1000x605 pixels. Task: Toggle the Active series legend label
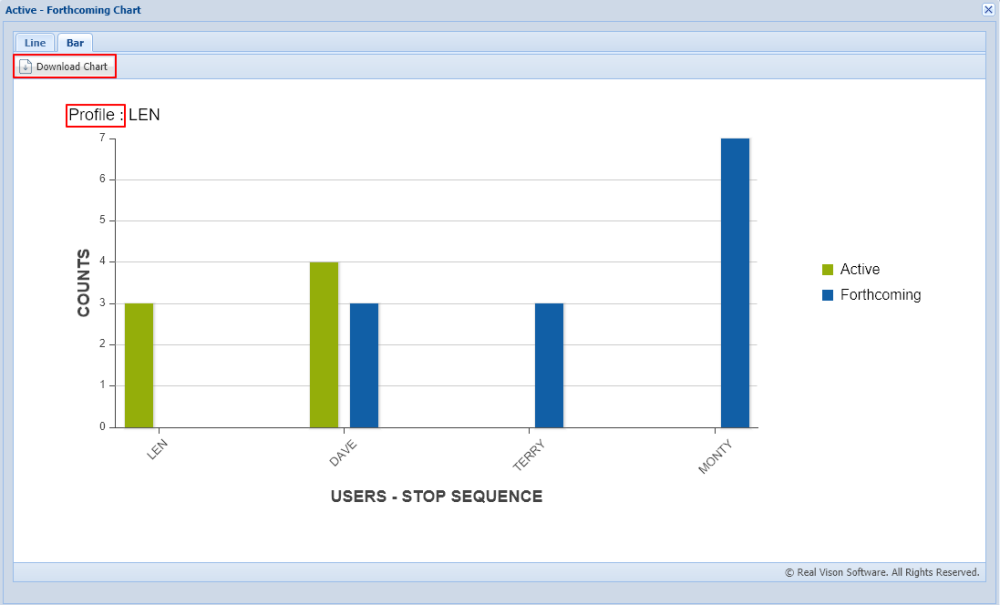pos(860,269)
